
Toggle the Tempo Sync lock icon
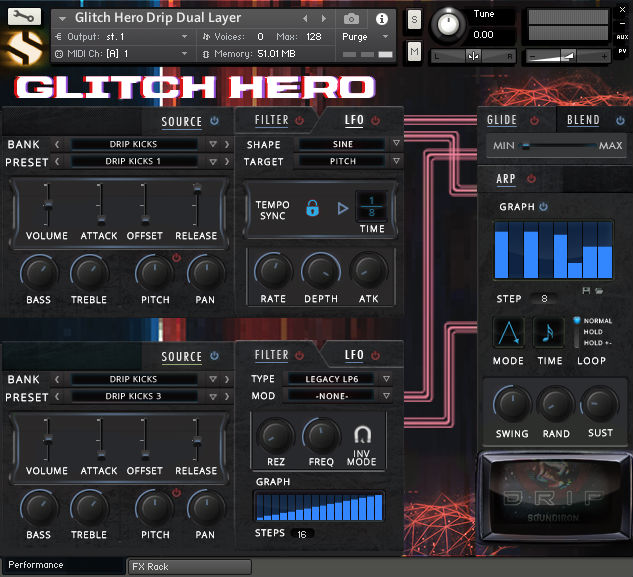(312, 208)
